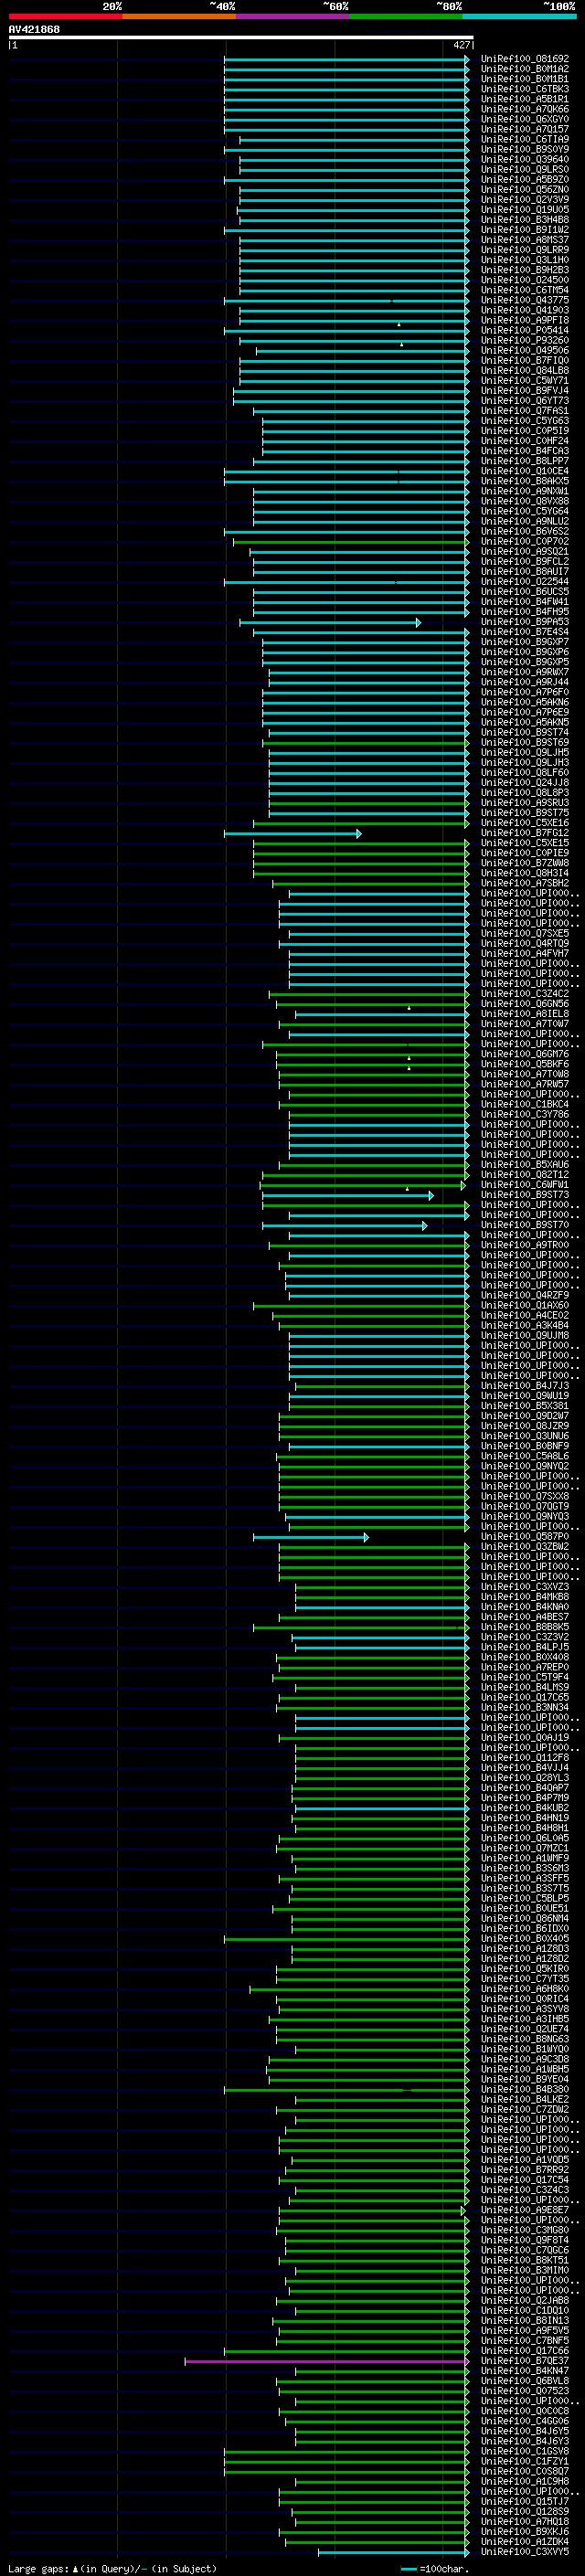
Task: Open hit UniRef100_B9GXP7
Action: point(524,642)
